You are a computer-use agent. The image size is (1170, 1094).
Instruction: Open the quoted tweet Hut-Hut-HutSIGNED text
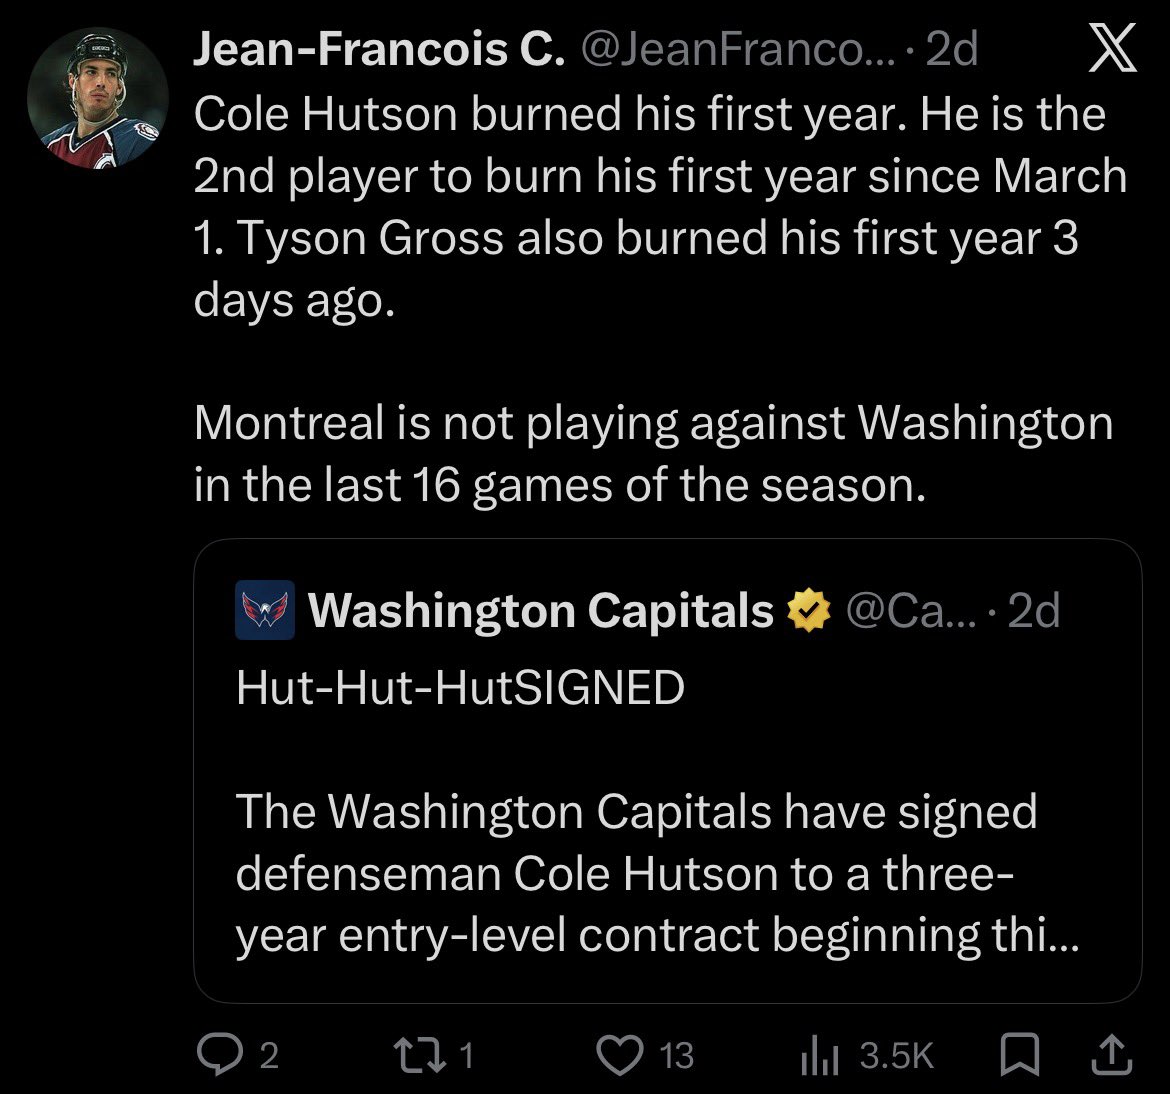[460, 687]
